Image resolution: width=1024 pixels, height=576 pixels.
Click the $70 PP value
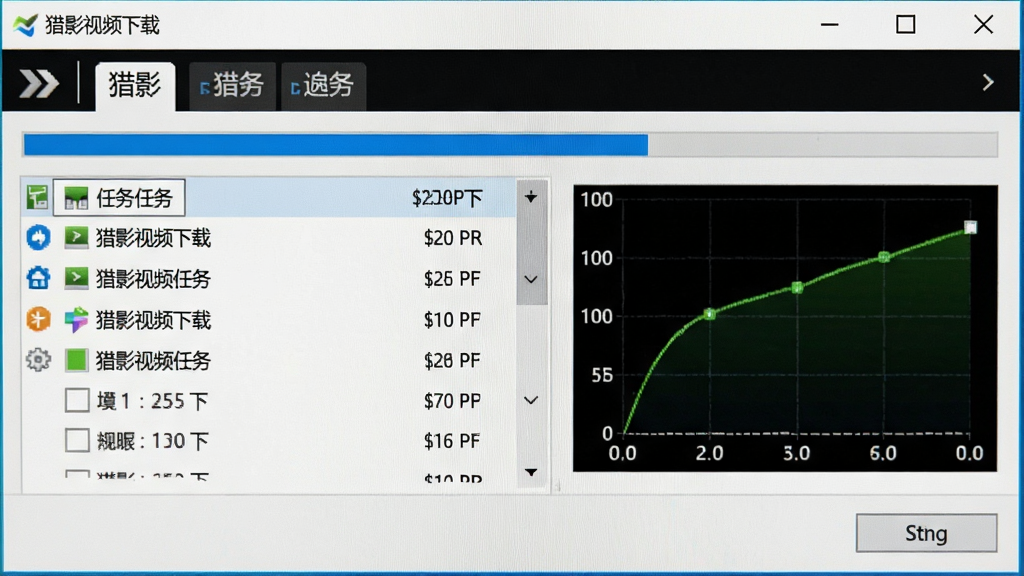[452, 400]
